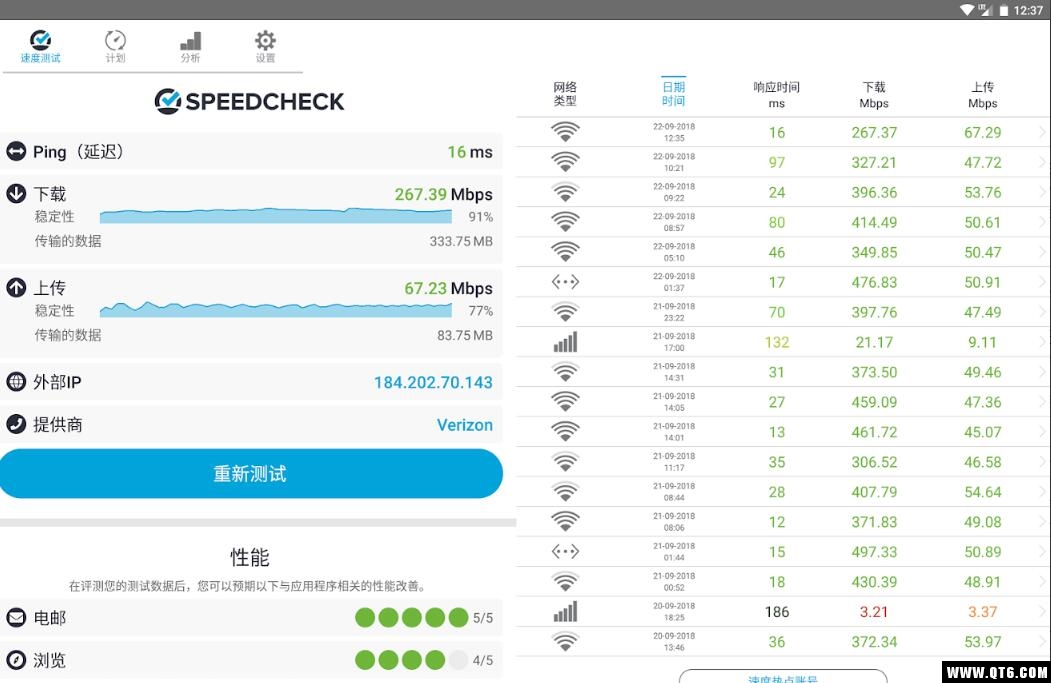The height and width of the screenshot is (683, 1051).
Task: Expand details chevron for 267.37 Mbps row
Action: pos(1042,132)
